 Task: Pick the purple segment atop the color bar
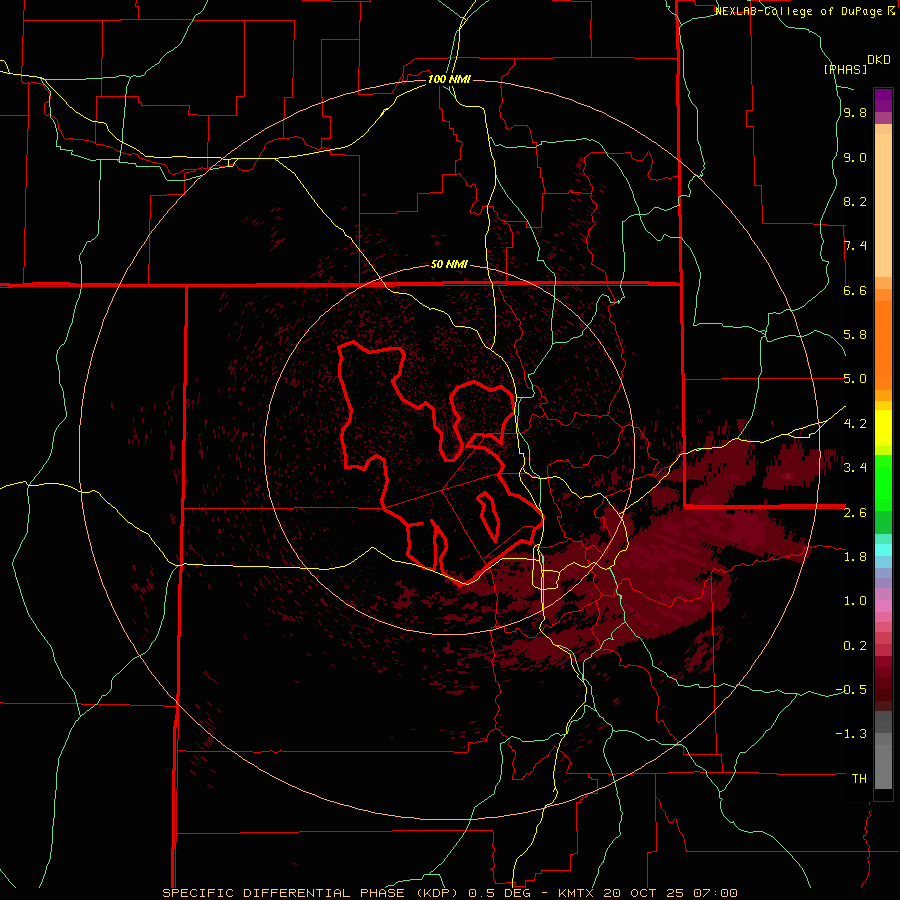(x=883, y=100)
